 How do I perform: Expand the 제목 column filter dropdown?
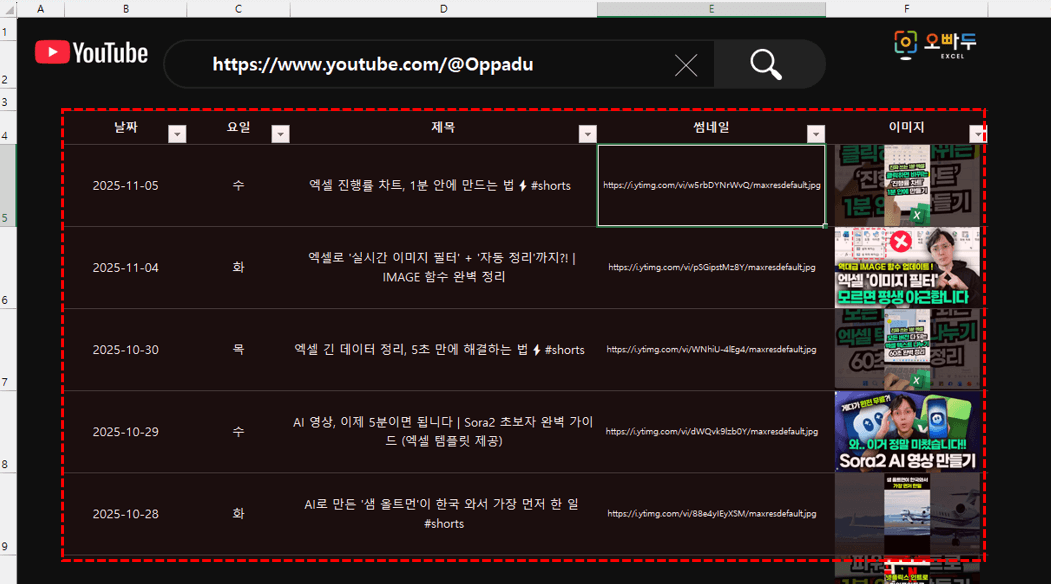tap(587, 134)
